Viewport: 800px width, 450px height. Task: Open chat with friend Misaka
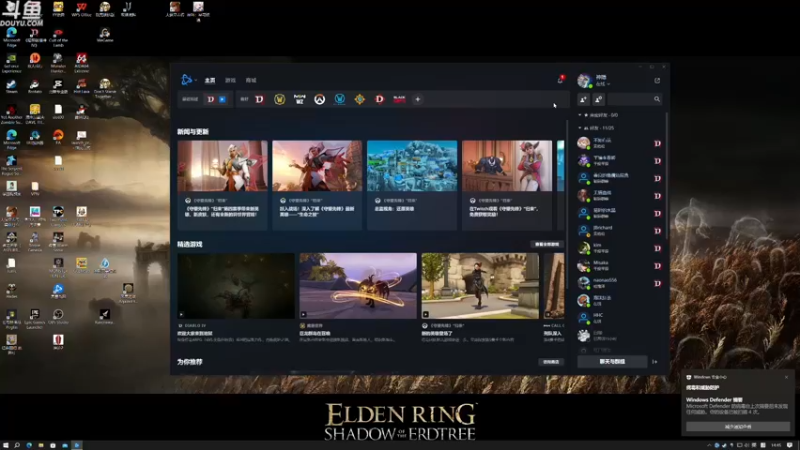coord(618,265)
